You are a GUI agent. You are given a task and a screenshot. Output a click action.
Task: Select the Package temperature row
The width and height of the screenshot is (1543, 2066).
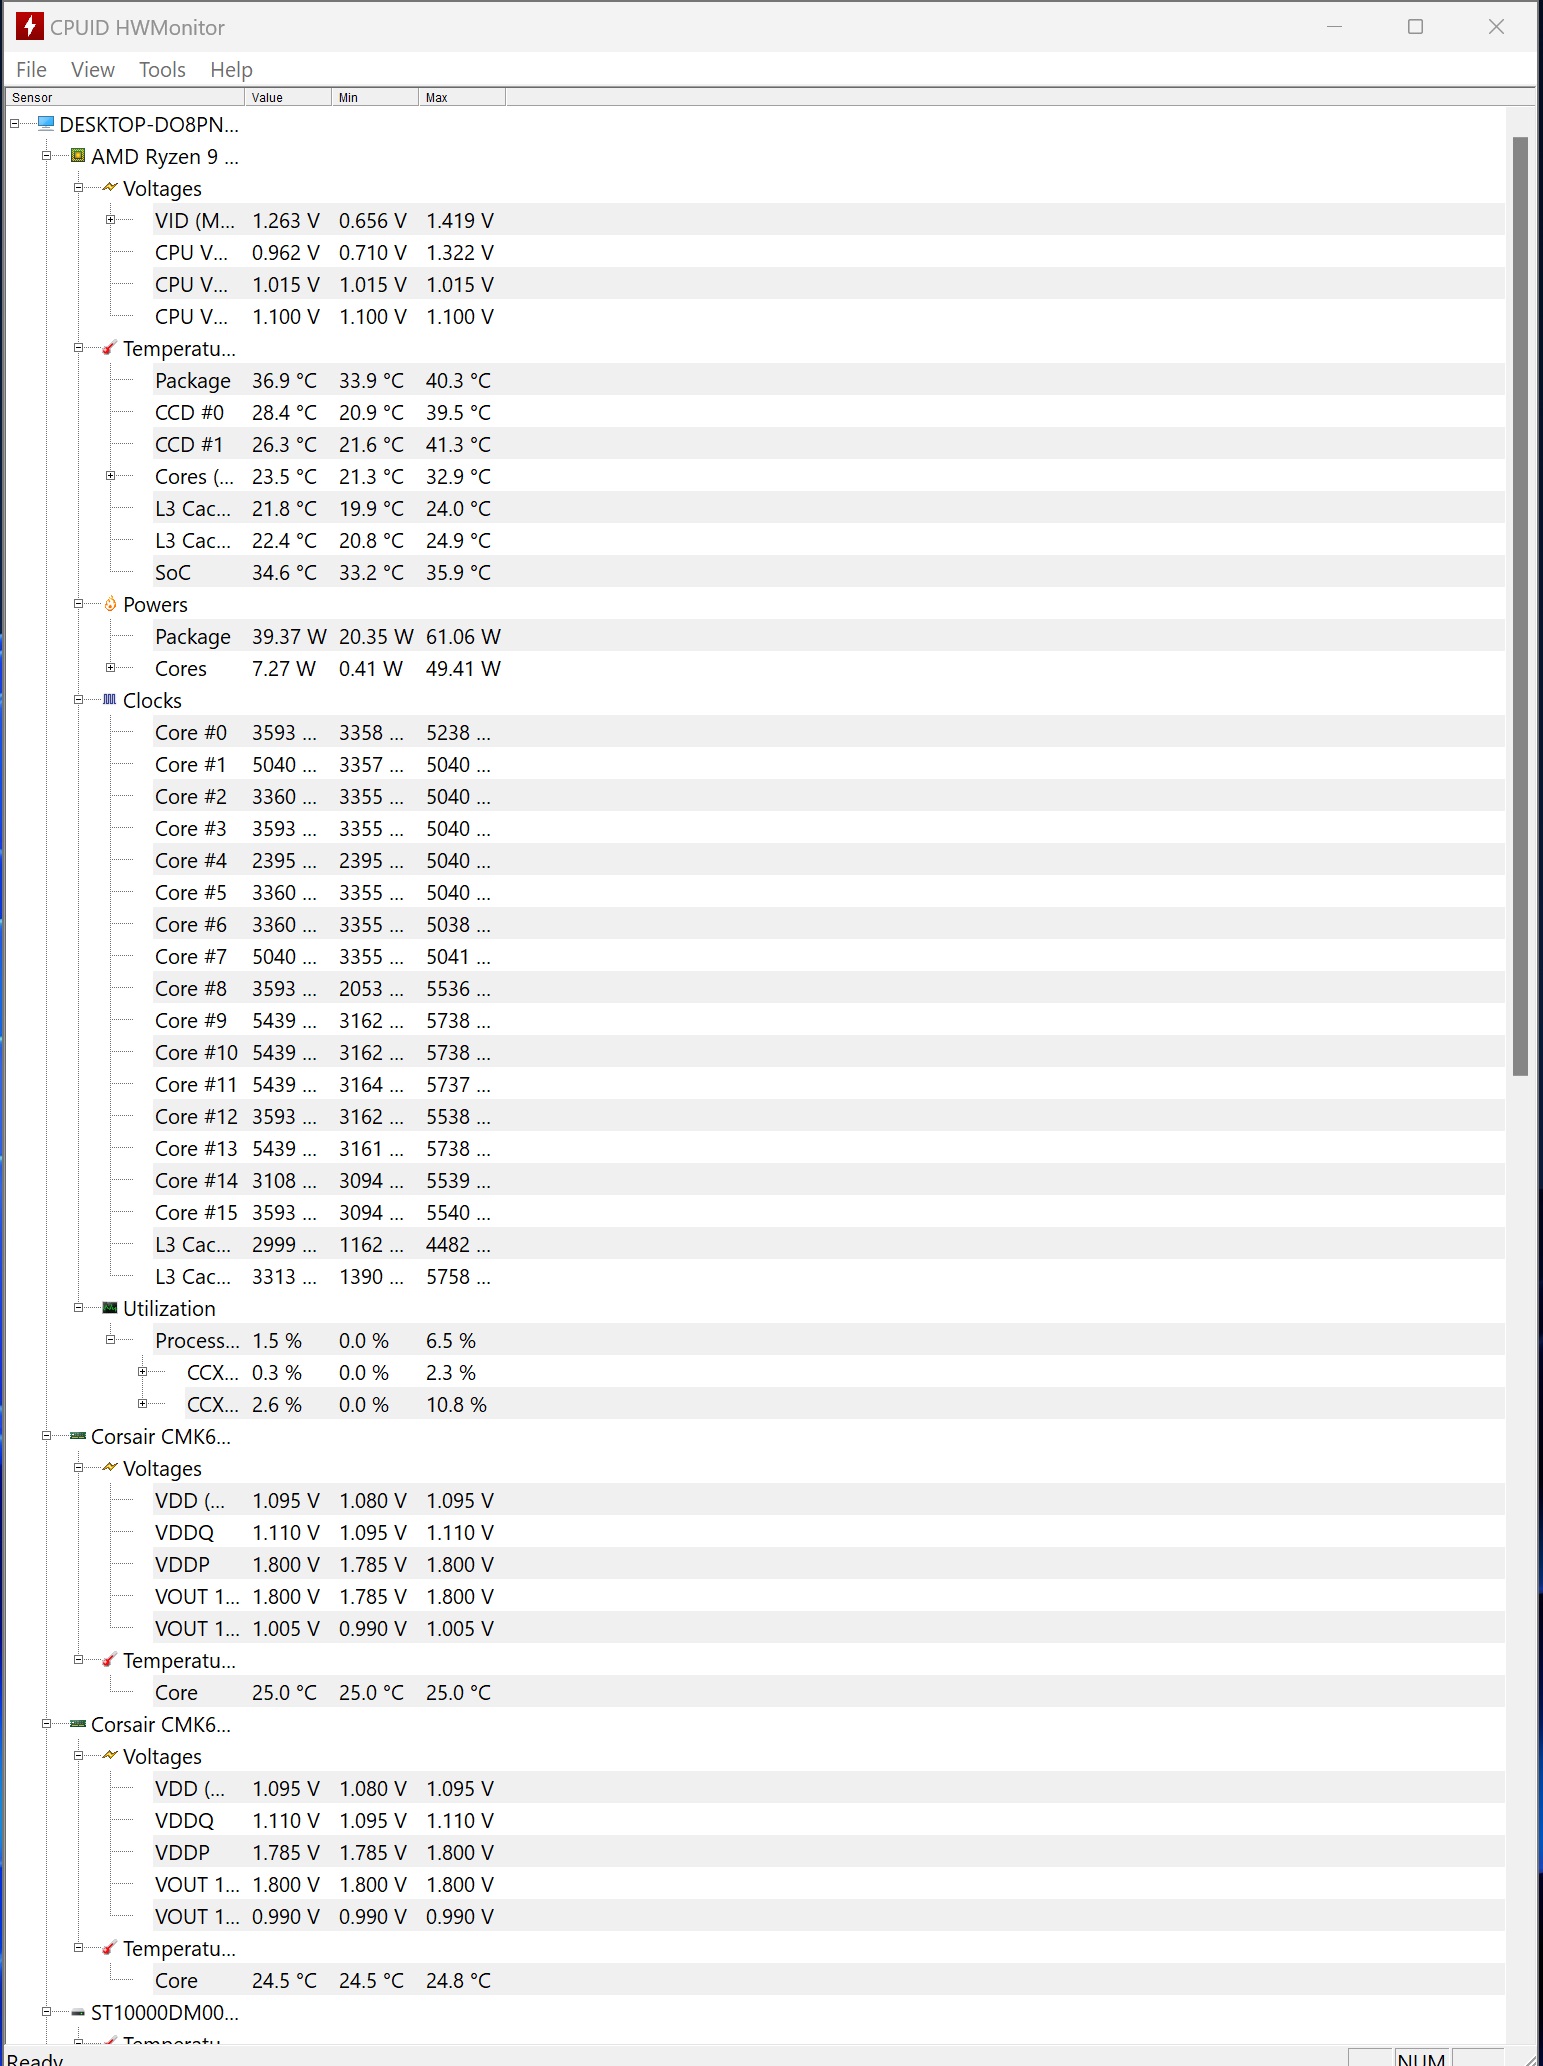tap(828, 380)
